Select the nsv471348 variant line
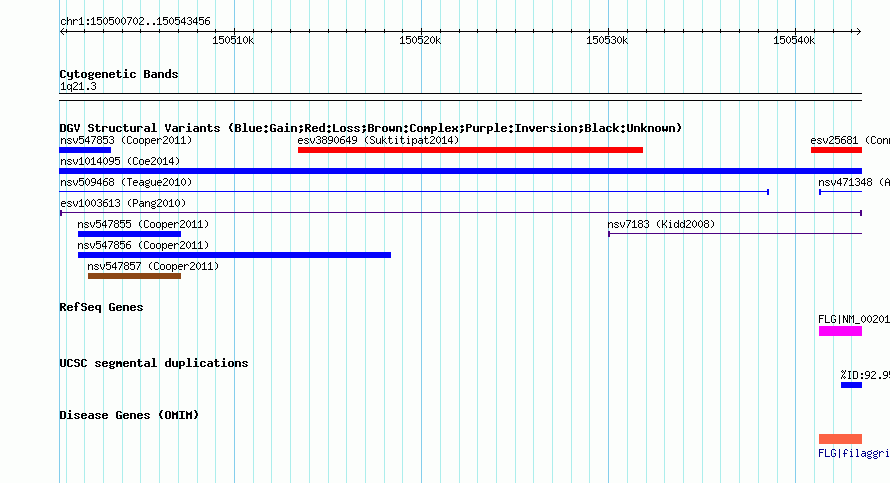This screenshot has width=890, height=483. 841,192
